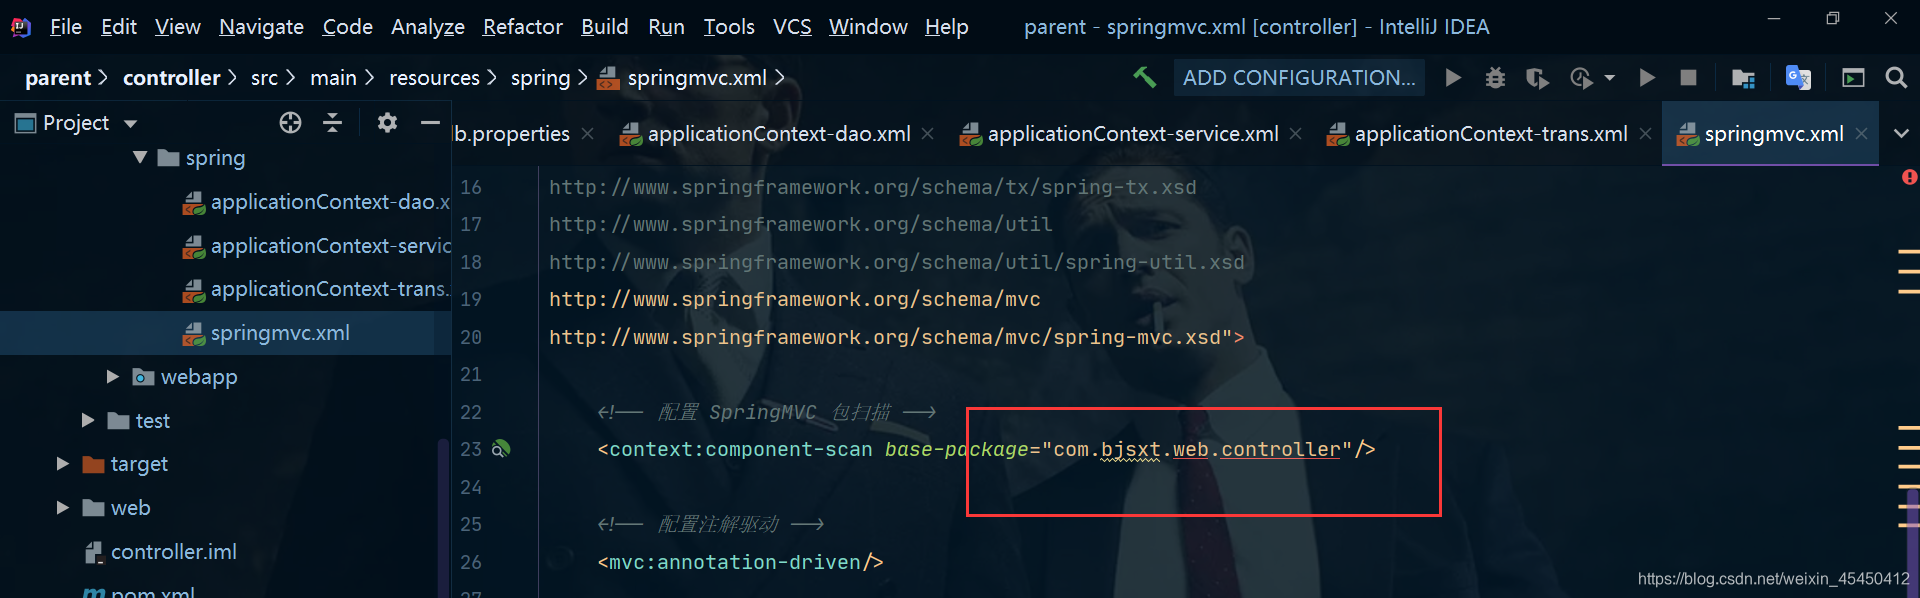
Task: Open the Help menu
Action: coord(946,27)
